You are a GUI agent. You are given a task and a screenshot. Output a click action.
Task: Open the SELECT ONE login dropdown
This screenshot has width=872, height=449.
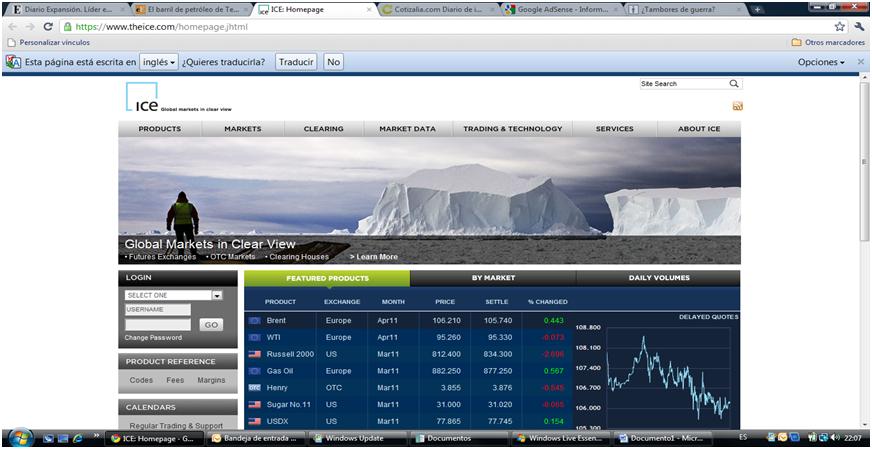pyautogui.click(x=174, y=295)
